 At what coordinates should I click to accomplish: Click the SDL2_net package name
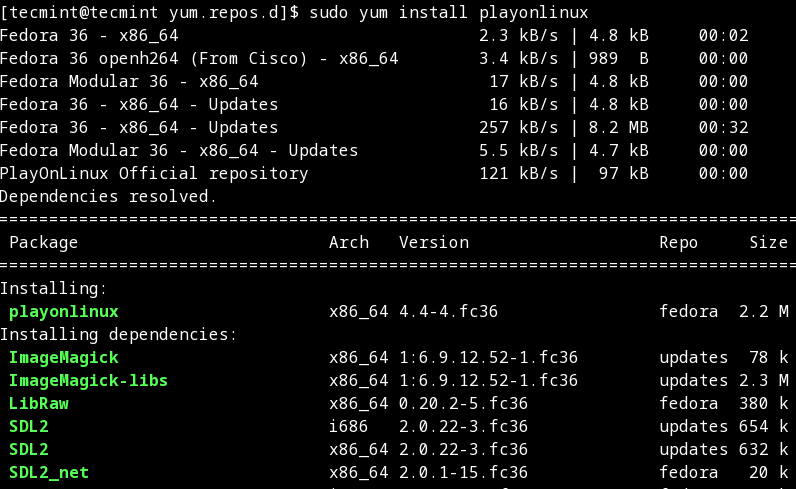(x=49, y=472)
